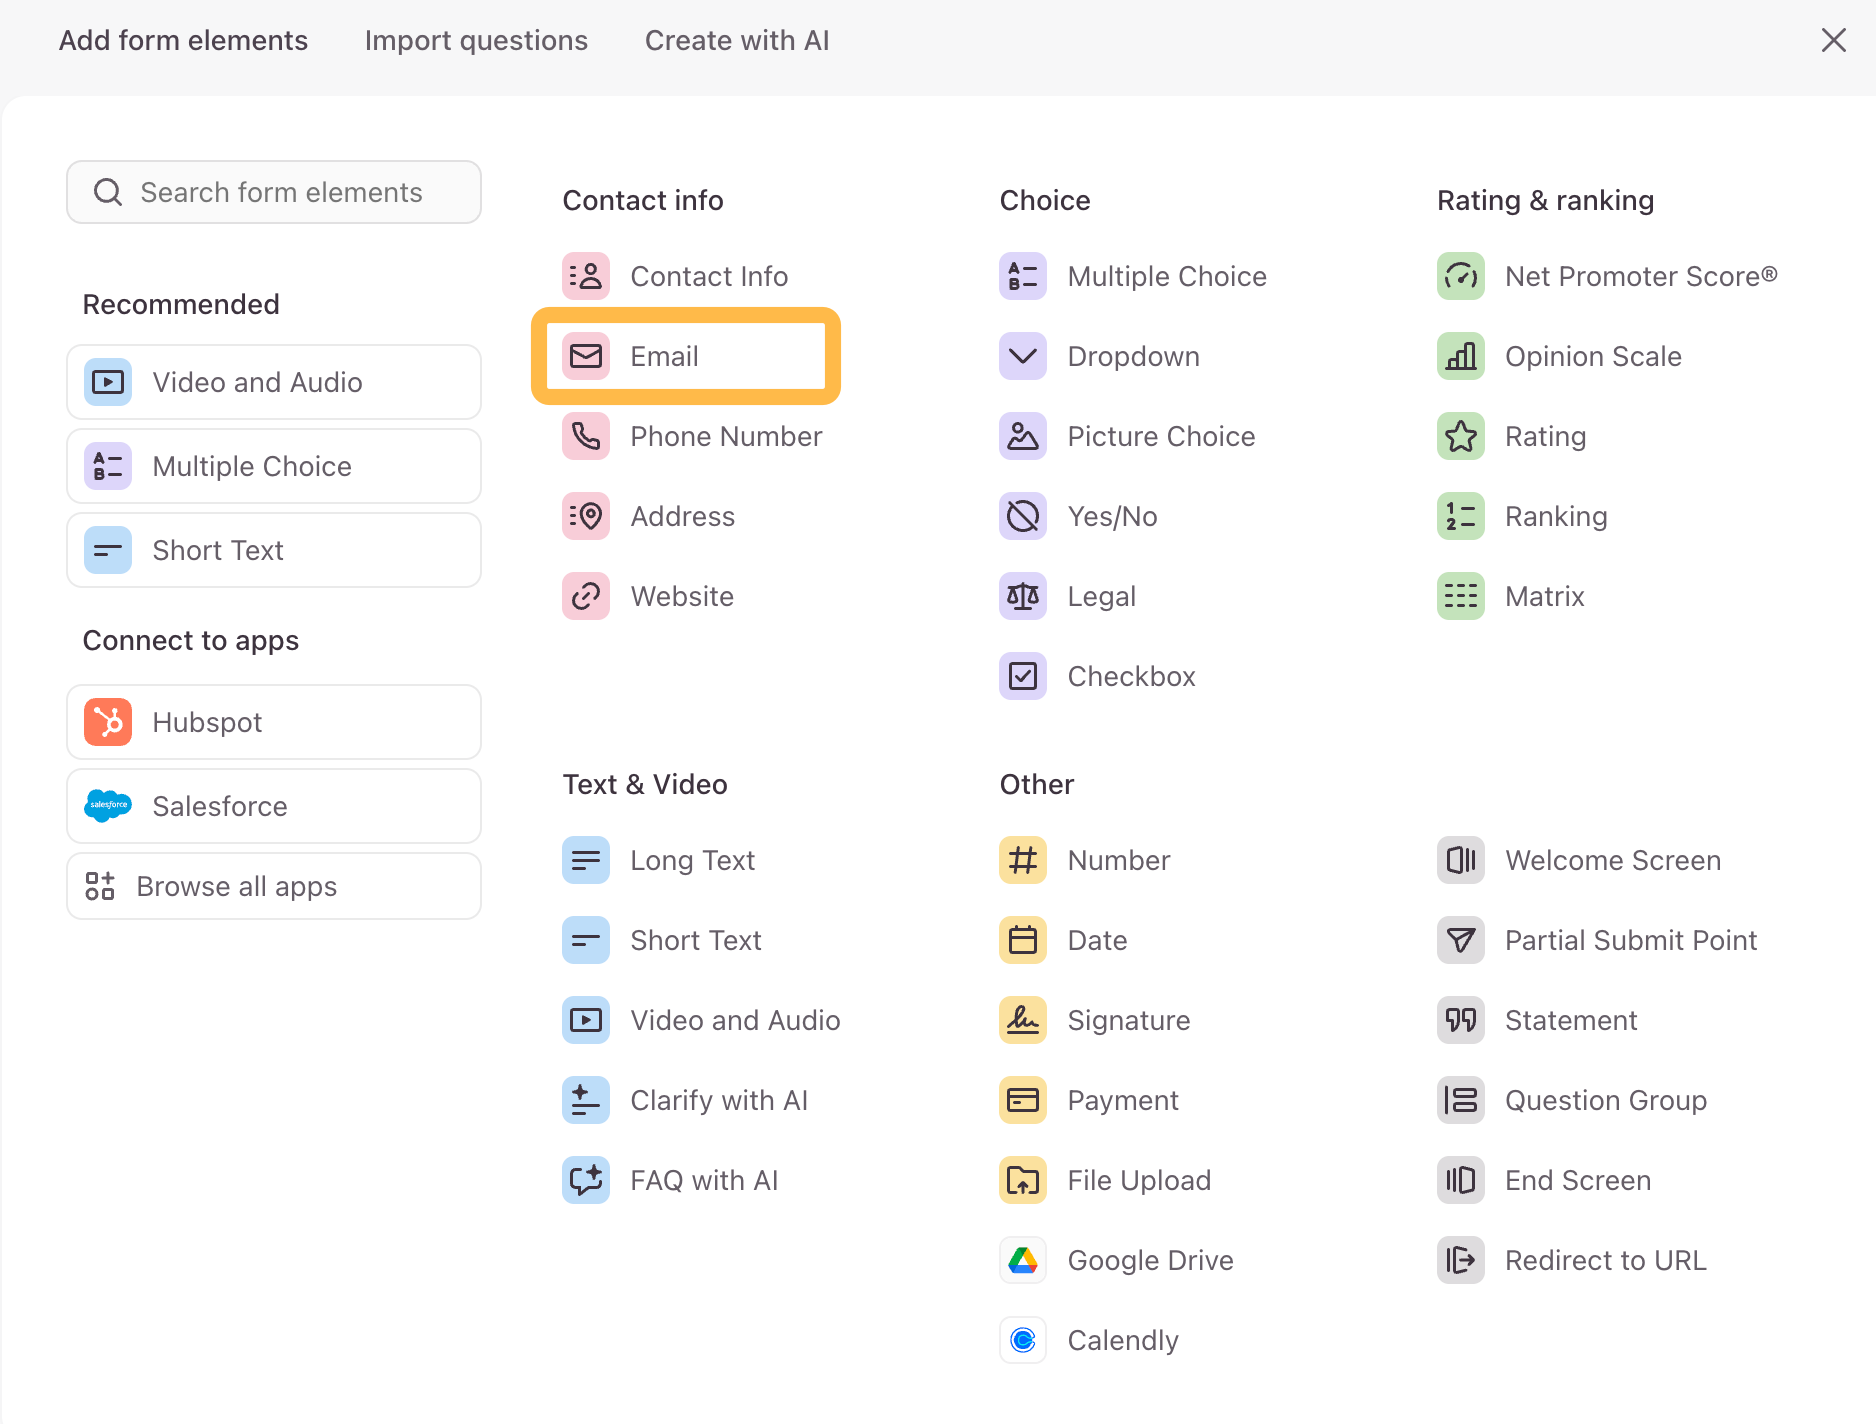Add a Yes/No question element

[x=1112, y=516]
